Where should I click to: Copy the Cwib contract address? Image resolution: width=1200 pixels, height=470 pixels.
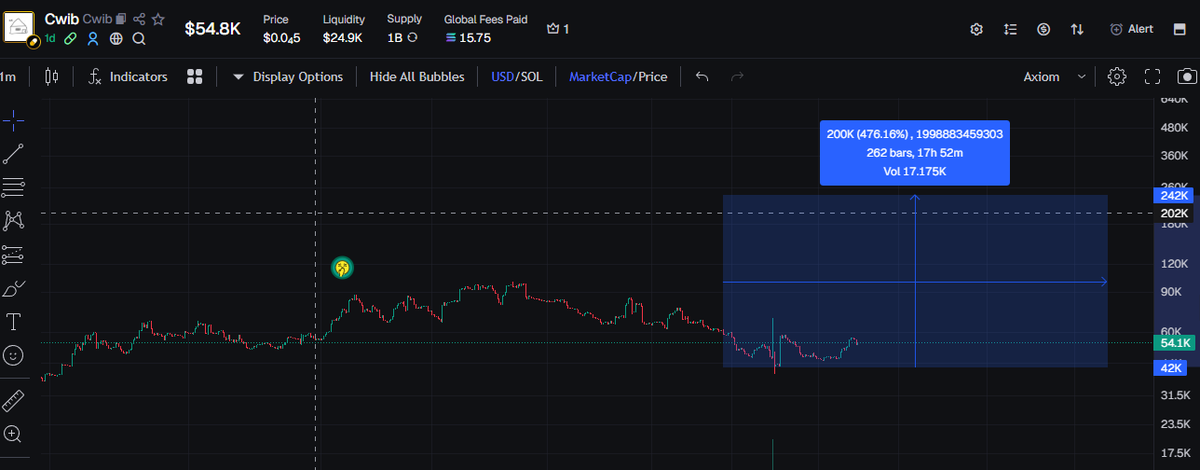click(121, 19)
